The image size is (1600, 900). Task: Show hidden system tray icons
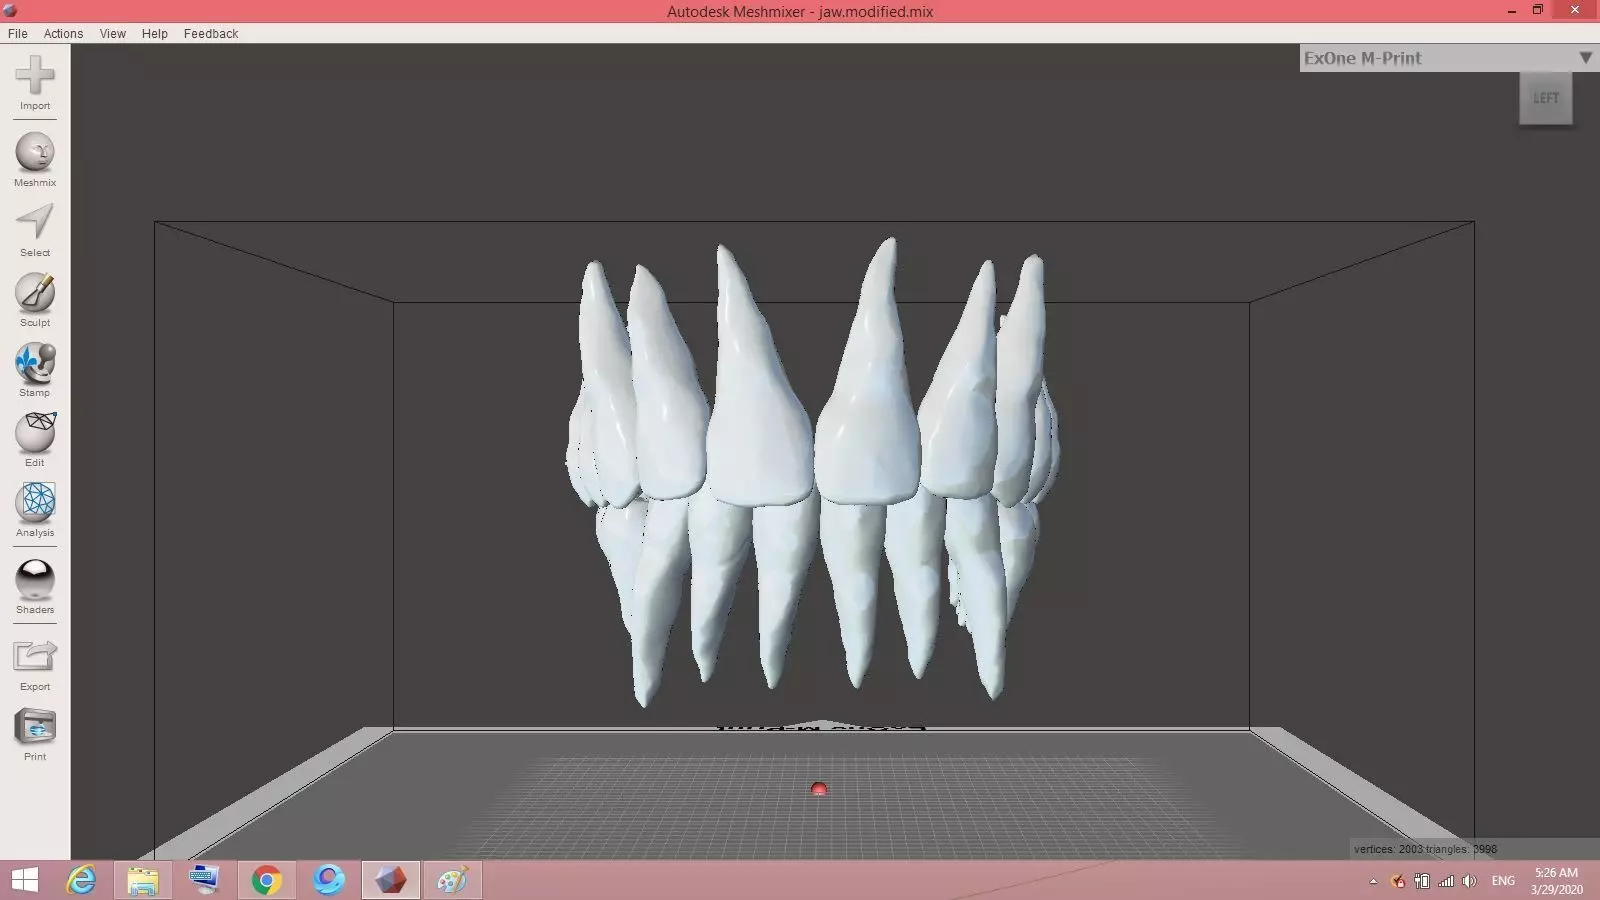coord(1373,881)
